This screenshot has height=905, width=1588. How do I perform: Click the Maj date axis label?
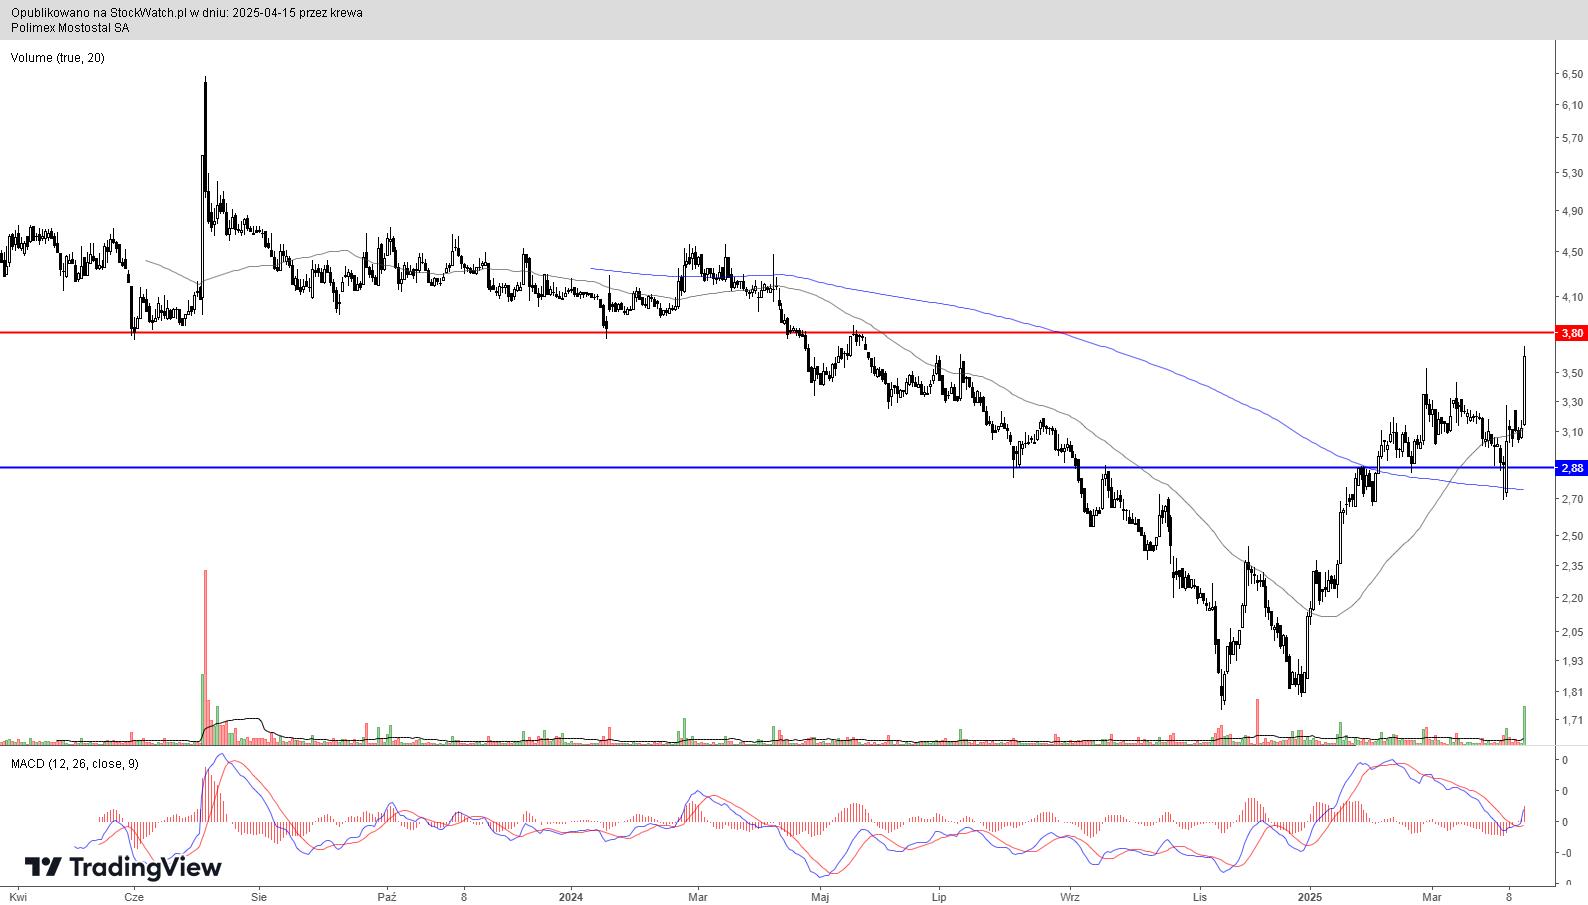(820, 897)
